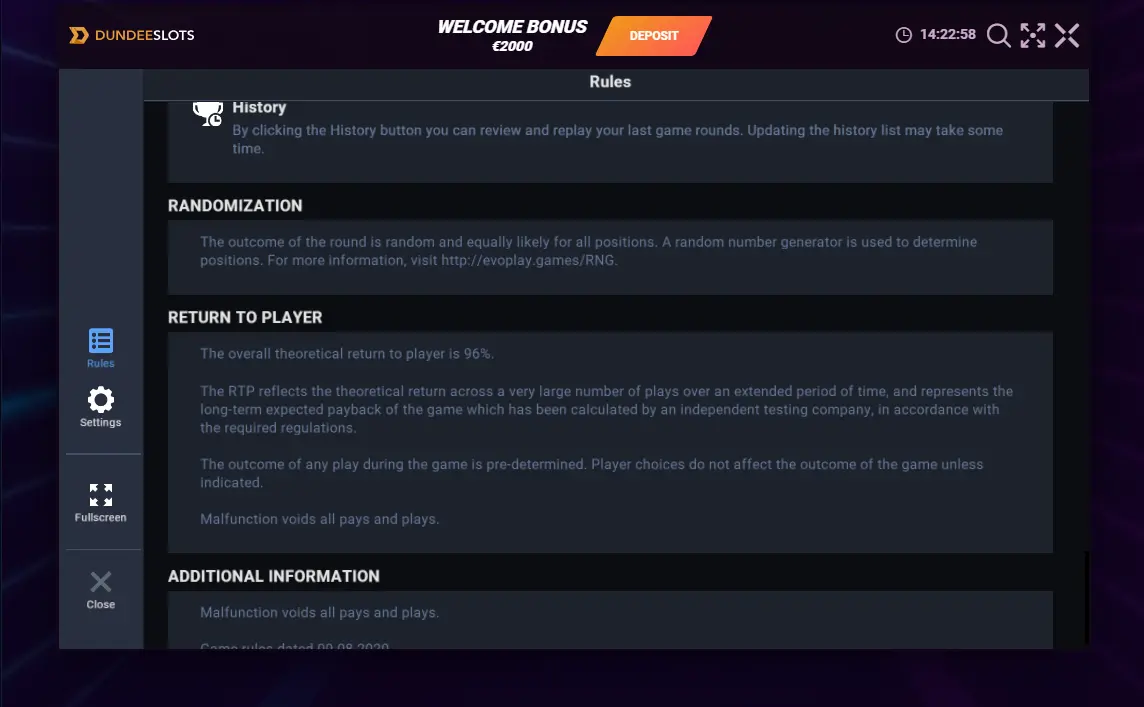Select the RETURN TO PLAYER heading
The width and height of the screenshot is (1144, 707).
[245, 317]
